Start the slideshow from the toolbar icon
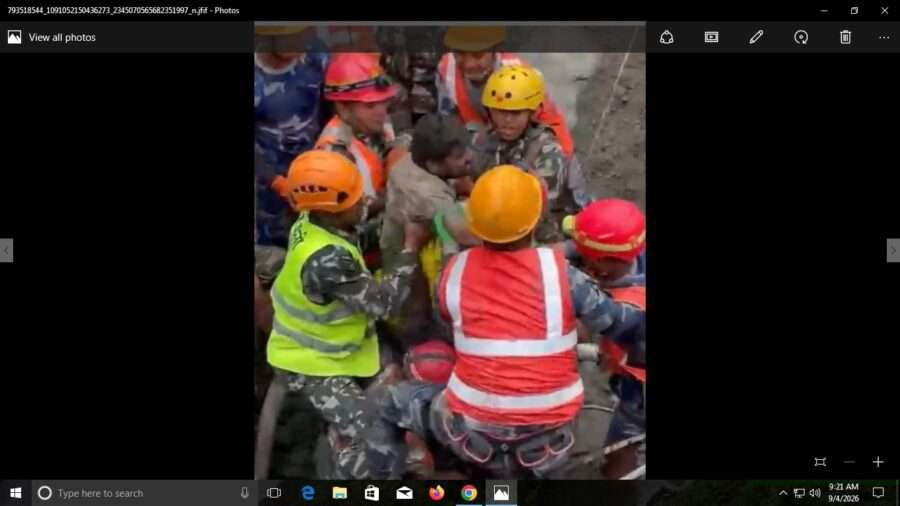Viewport: 900px width, 506px height. 711,37
